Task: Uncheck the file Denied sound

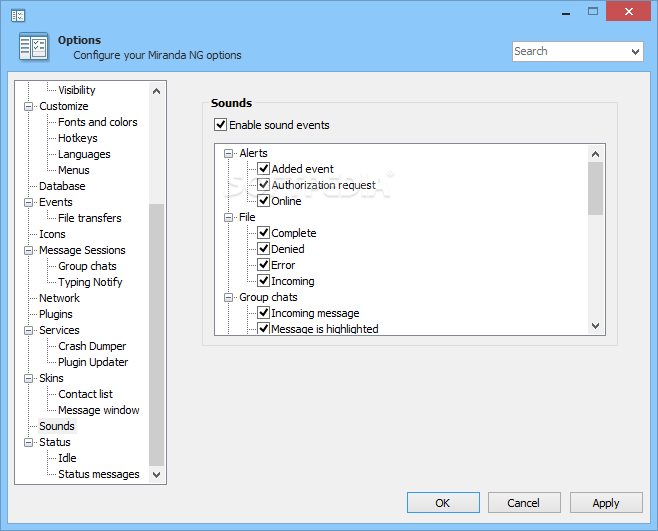Action: [264, 249]
